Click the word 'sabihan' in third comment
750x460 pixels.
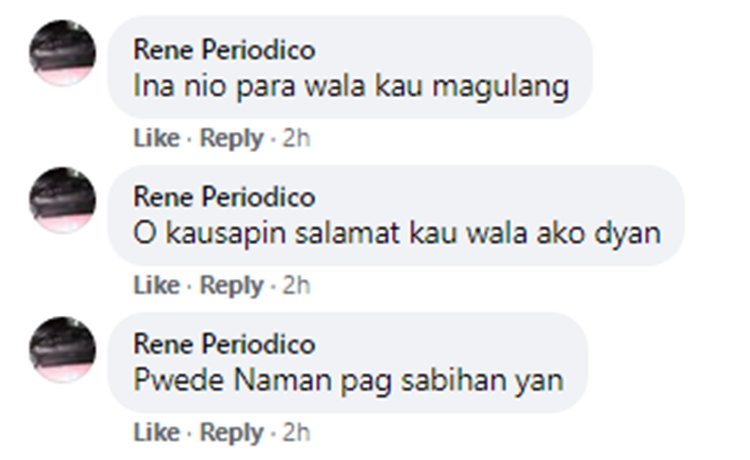pyautogui.click(x=453, y=381)
